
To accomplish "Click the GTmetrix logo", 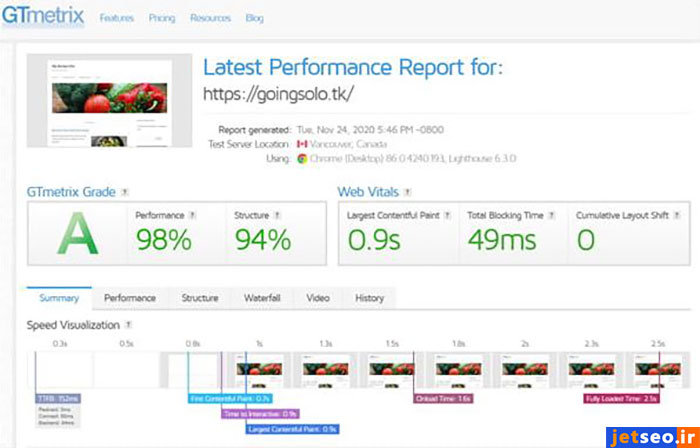I will click(x=44, y=18).
